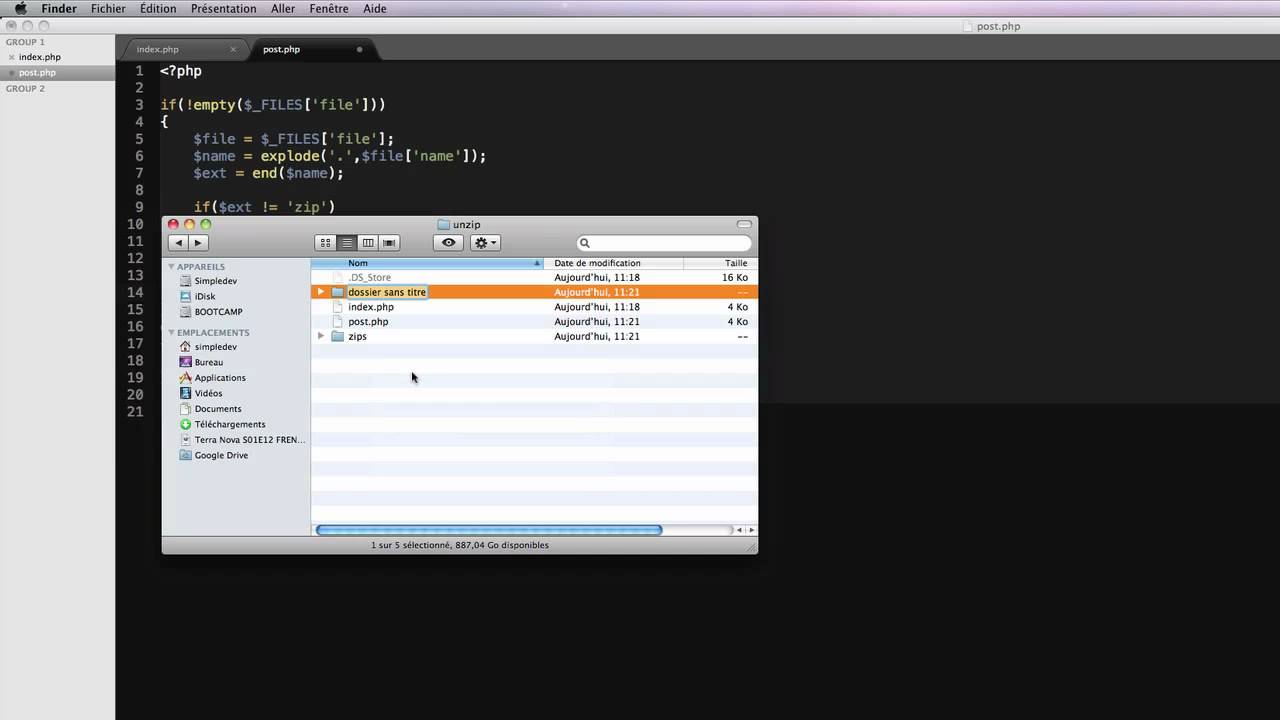Screen dimensions: 1280x720
Task: Sort by the Nom column header
Action: click(427, 263)
